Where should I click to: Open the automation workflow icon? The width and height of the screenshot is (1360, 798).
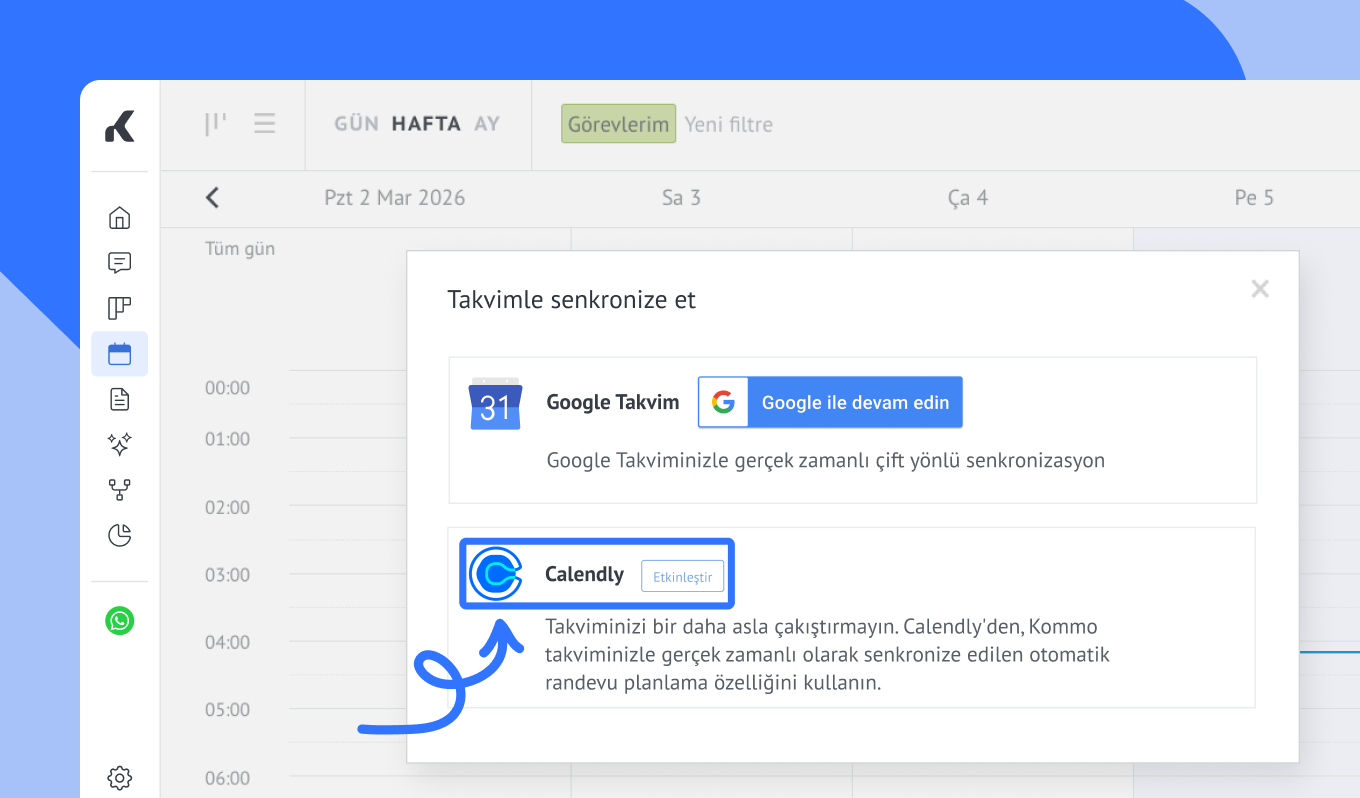119,490
